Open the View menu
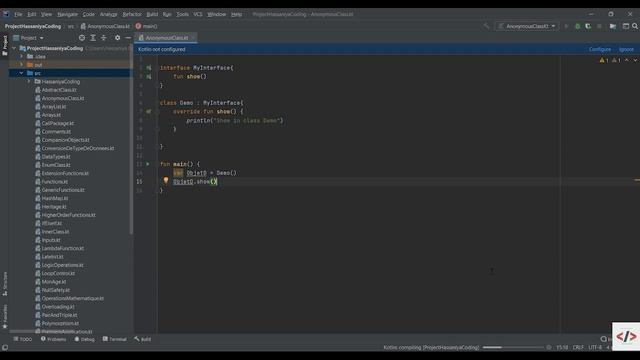Viewport: 640px width, 360px height. (x=46, y=14)
